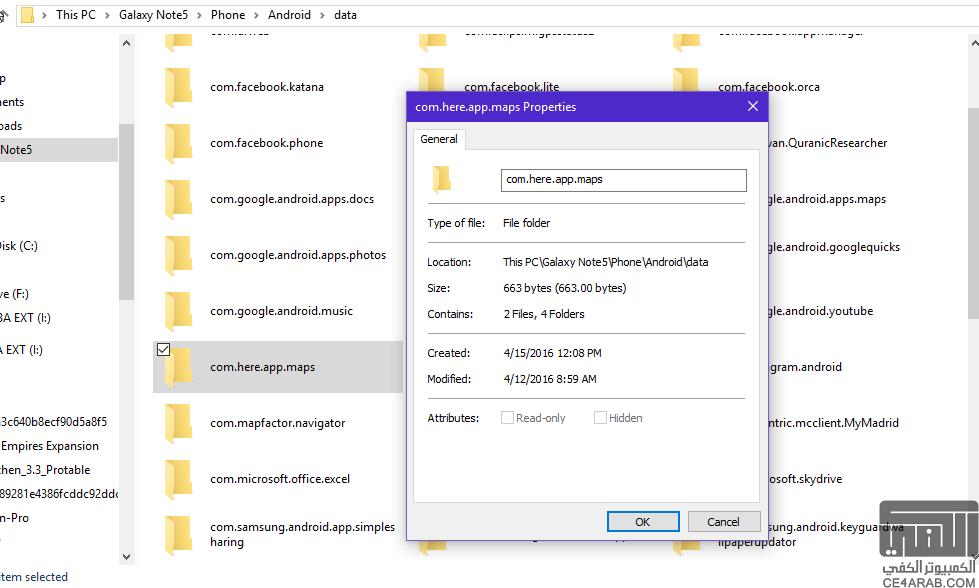This screenshot has height=588, width=979.
Task: Click the Created date '4/15/2016 12:08 PM'
Action: point(553,353)
